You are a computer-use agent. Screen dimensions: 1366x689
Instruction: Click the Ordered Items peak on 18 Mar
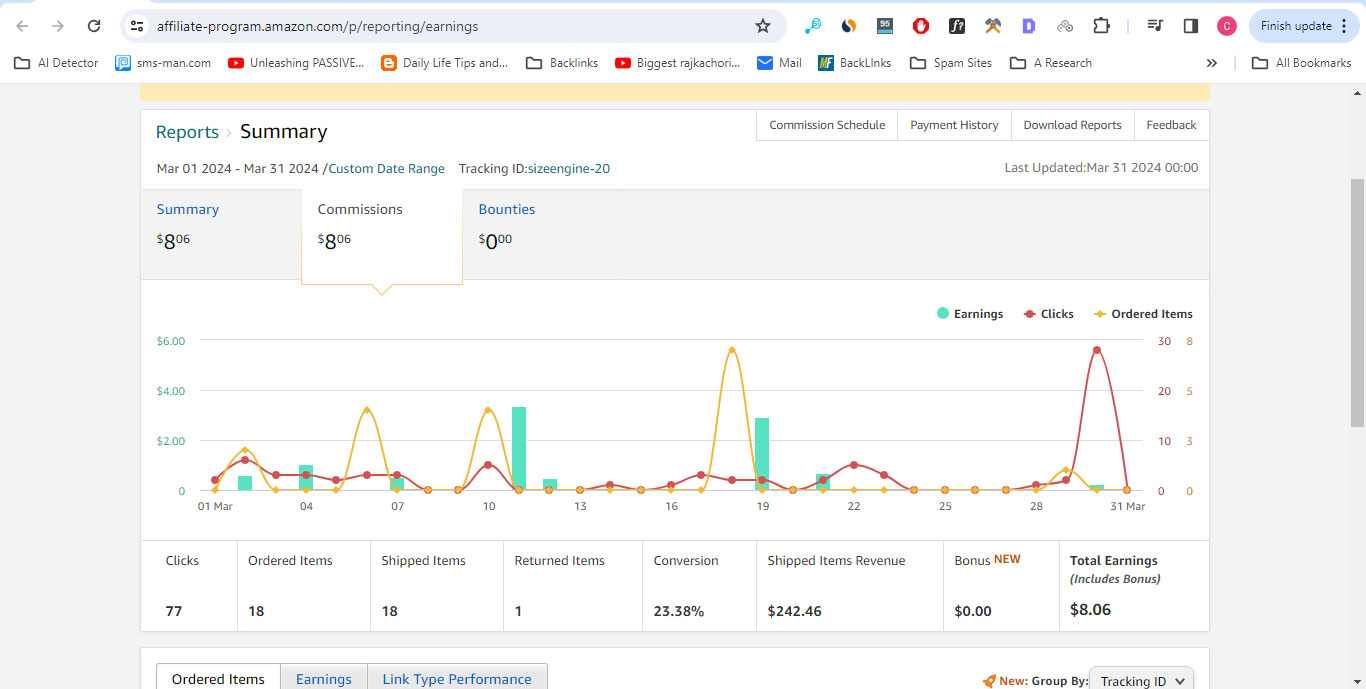point(732,350)
